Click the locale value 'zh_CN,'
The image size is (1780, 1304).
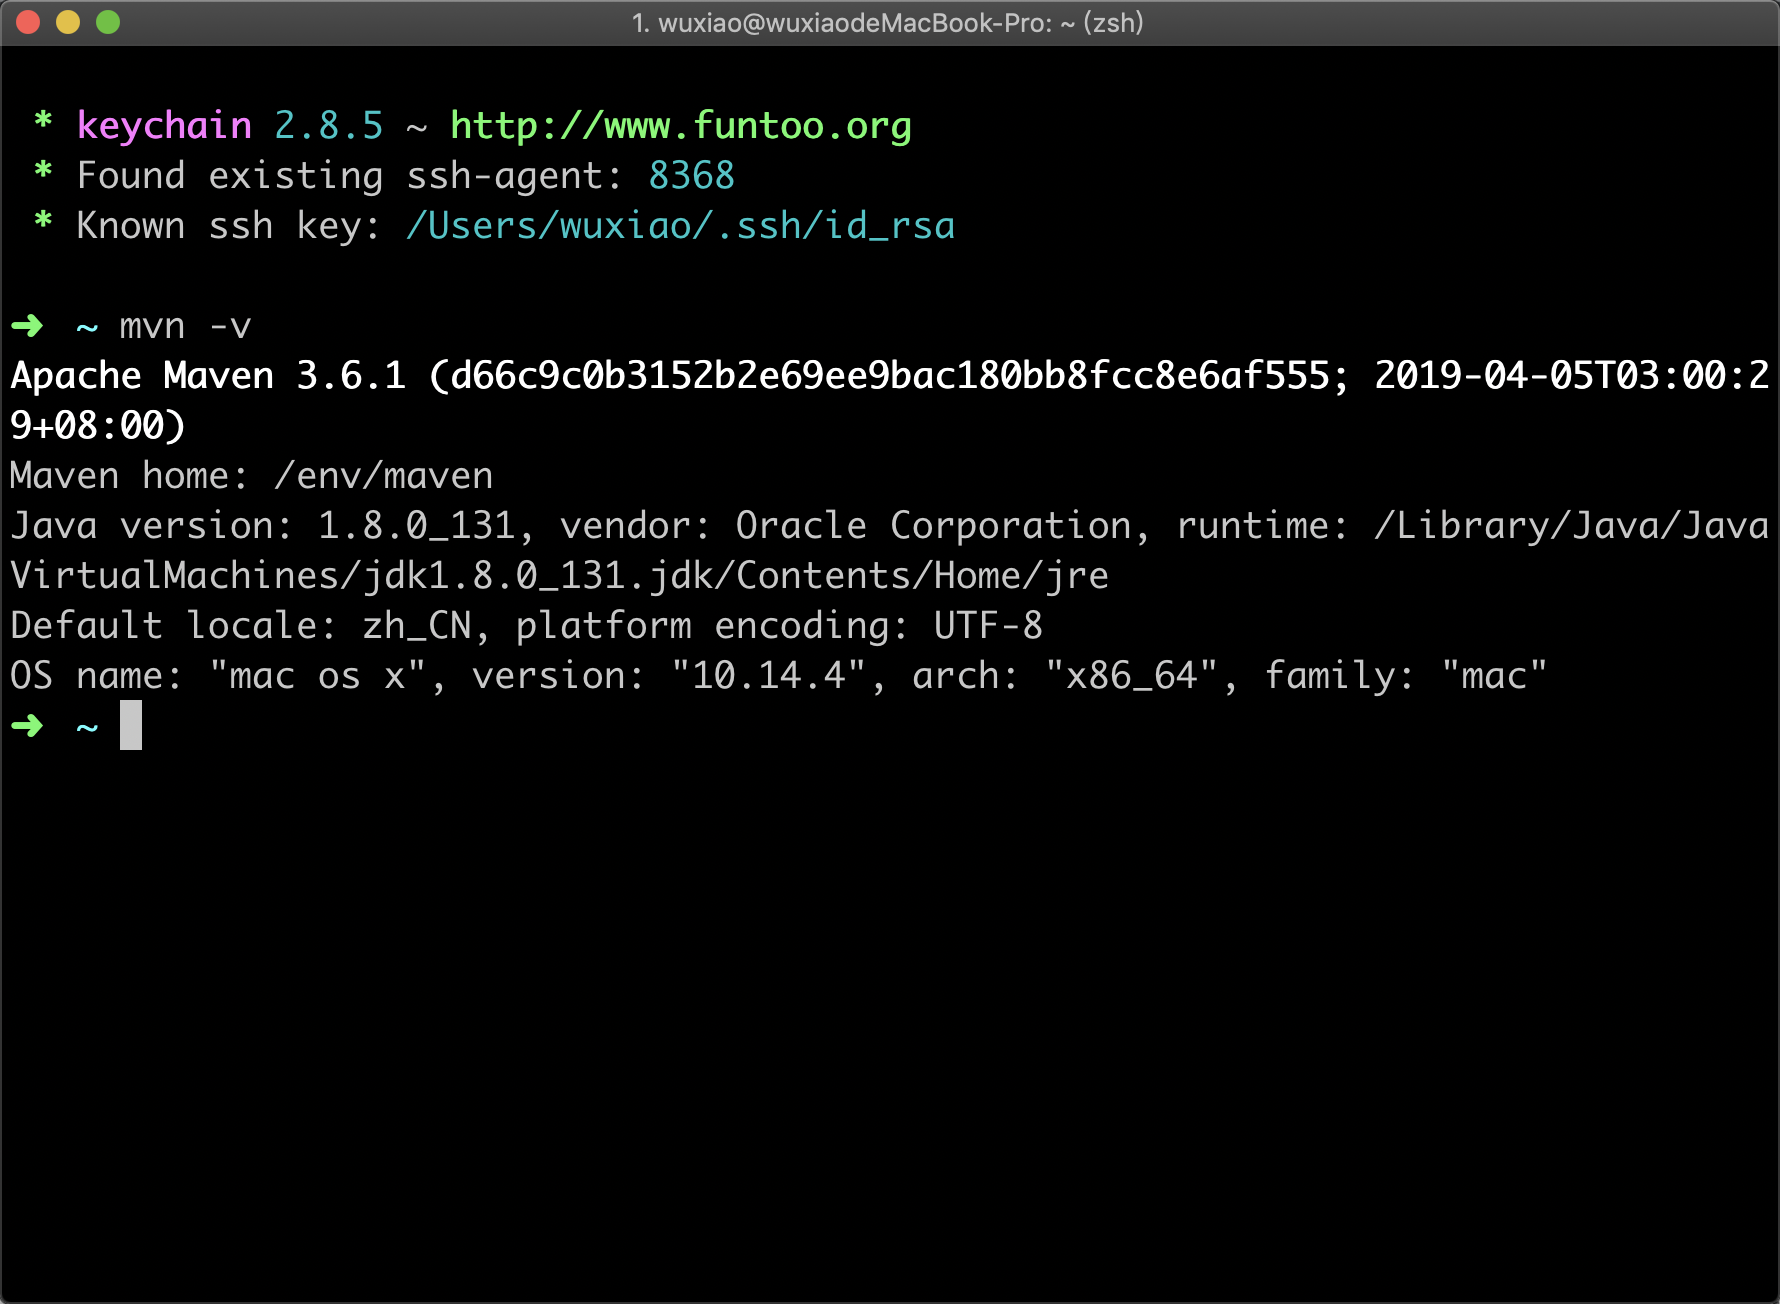click(427, 626)
